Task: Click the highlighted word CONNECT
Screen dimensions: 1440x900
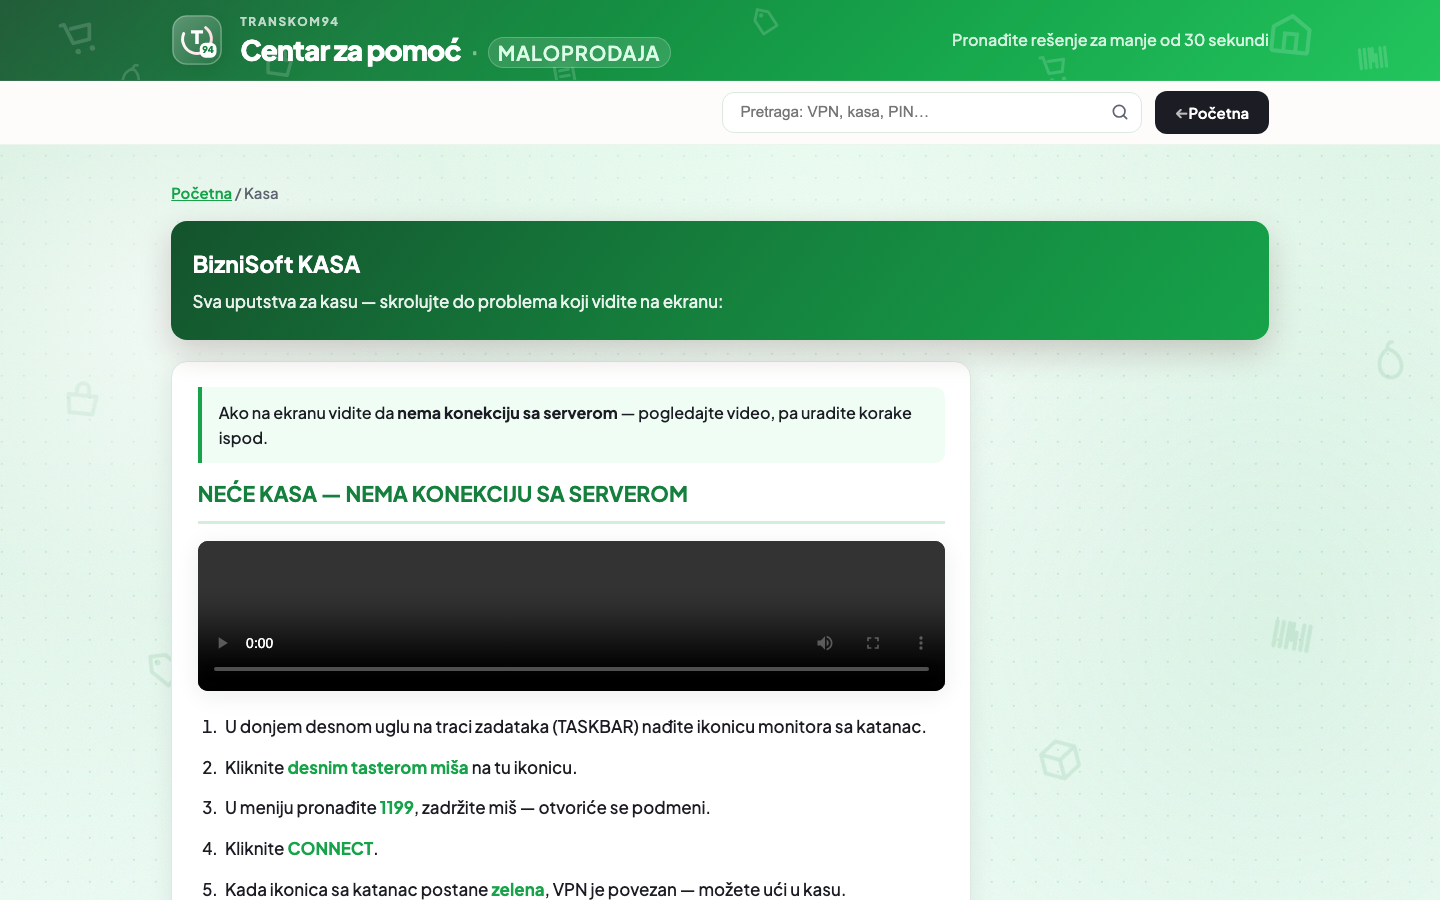Action: coord(330,848)
